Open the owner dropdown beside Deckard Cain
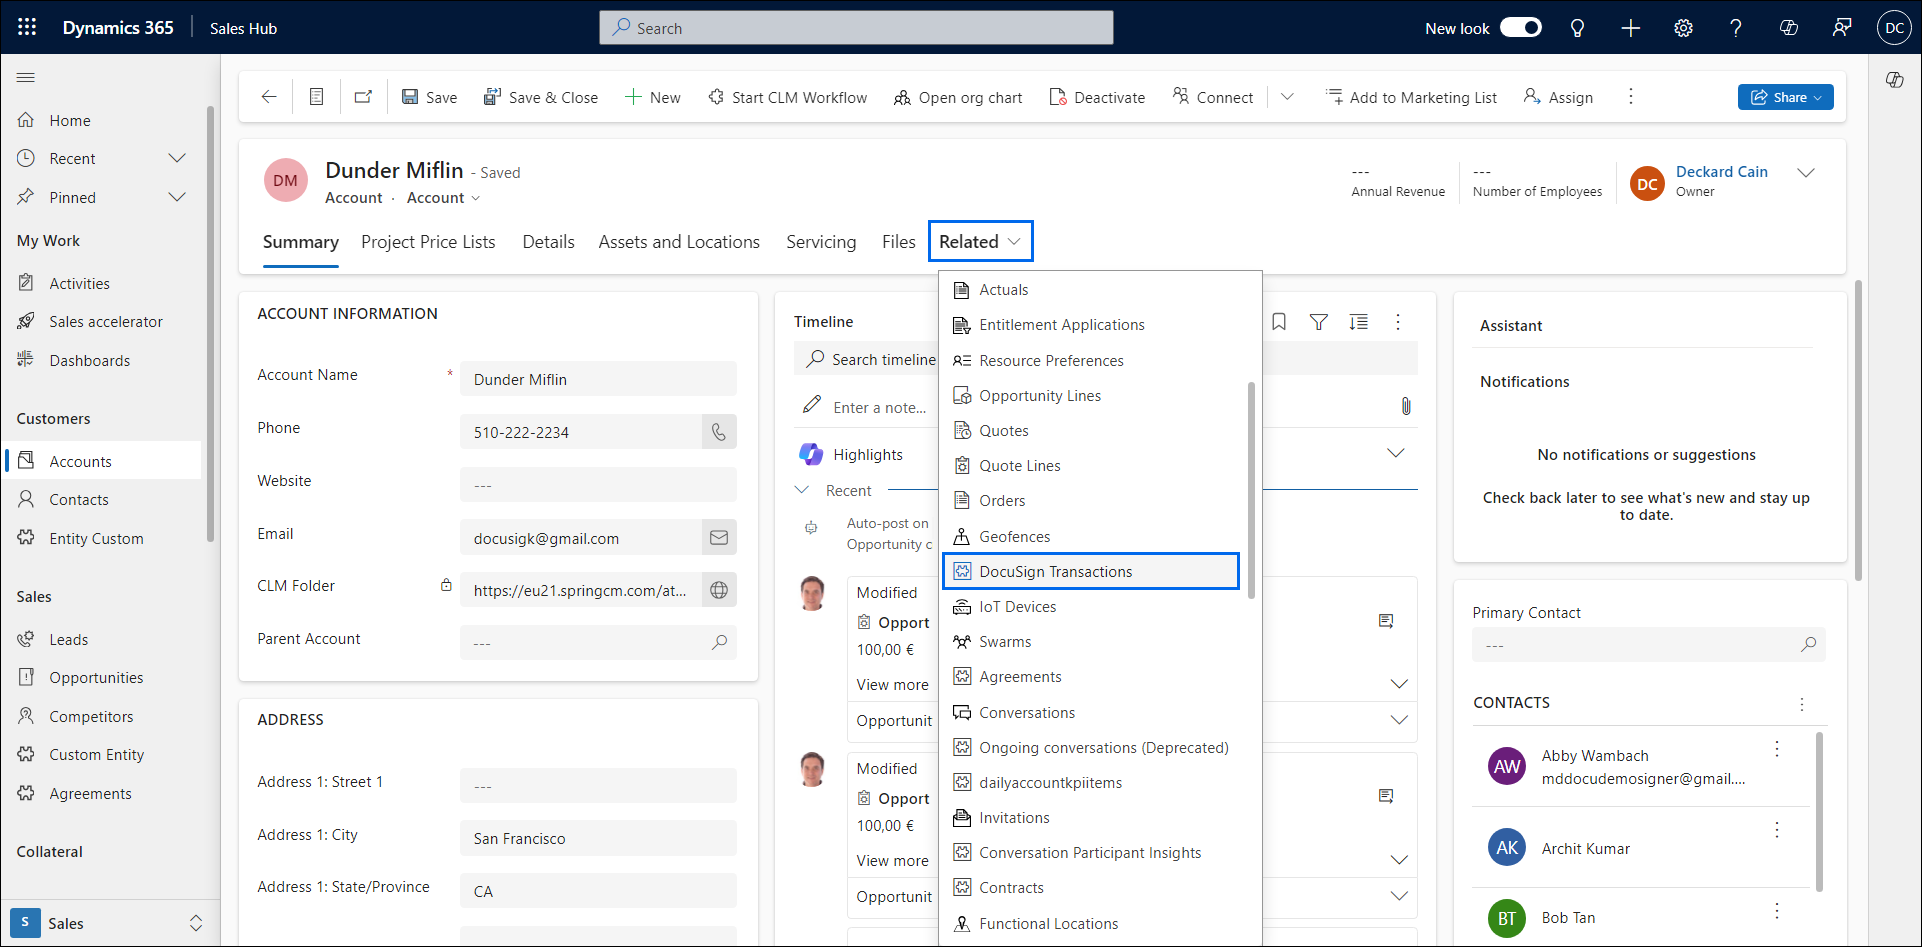The height and width of the screenshot is (947, 1922). [x=1808, y=172]
